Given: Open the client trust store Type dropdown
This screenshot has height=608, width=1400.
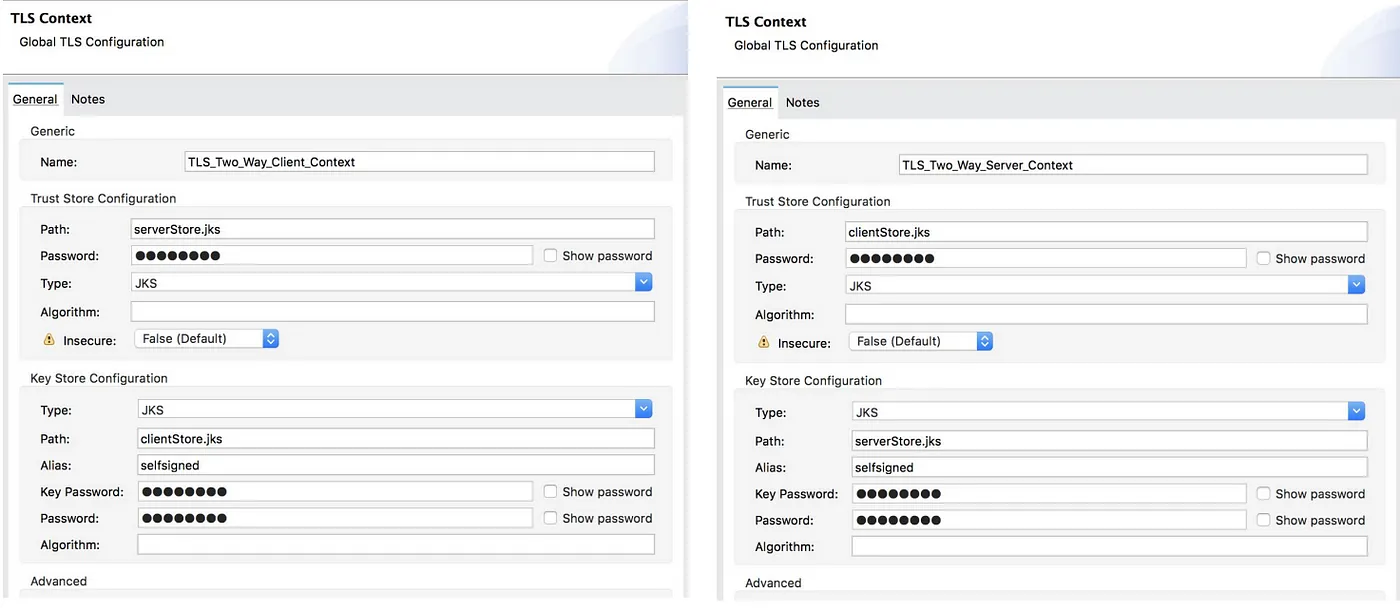Looking at the screenshot, I should click(643, 281).
